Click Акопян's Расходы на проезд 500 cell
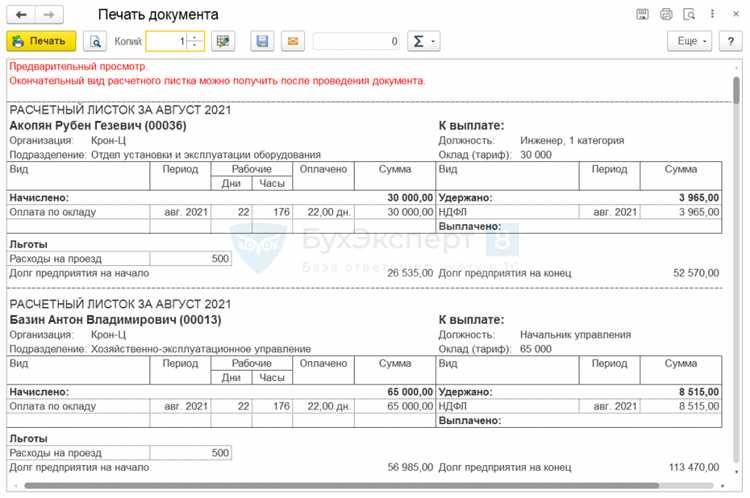The height and width of the screenshot is (498, 750). coord(190,259)
